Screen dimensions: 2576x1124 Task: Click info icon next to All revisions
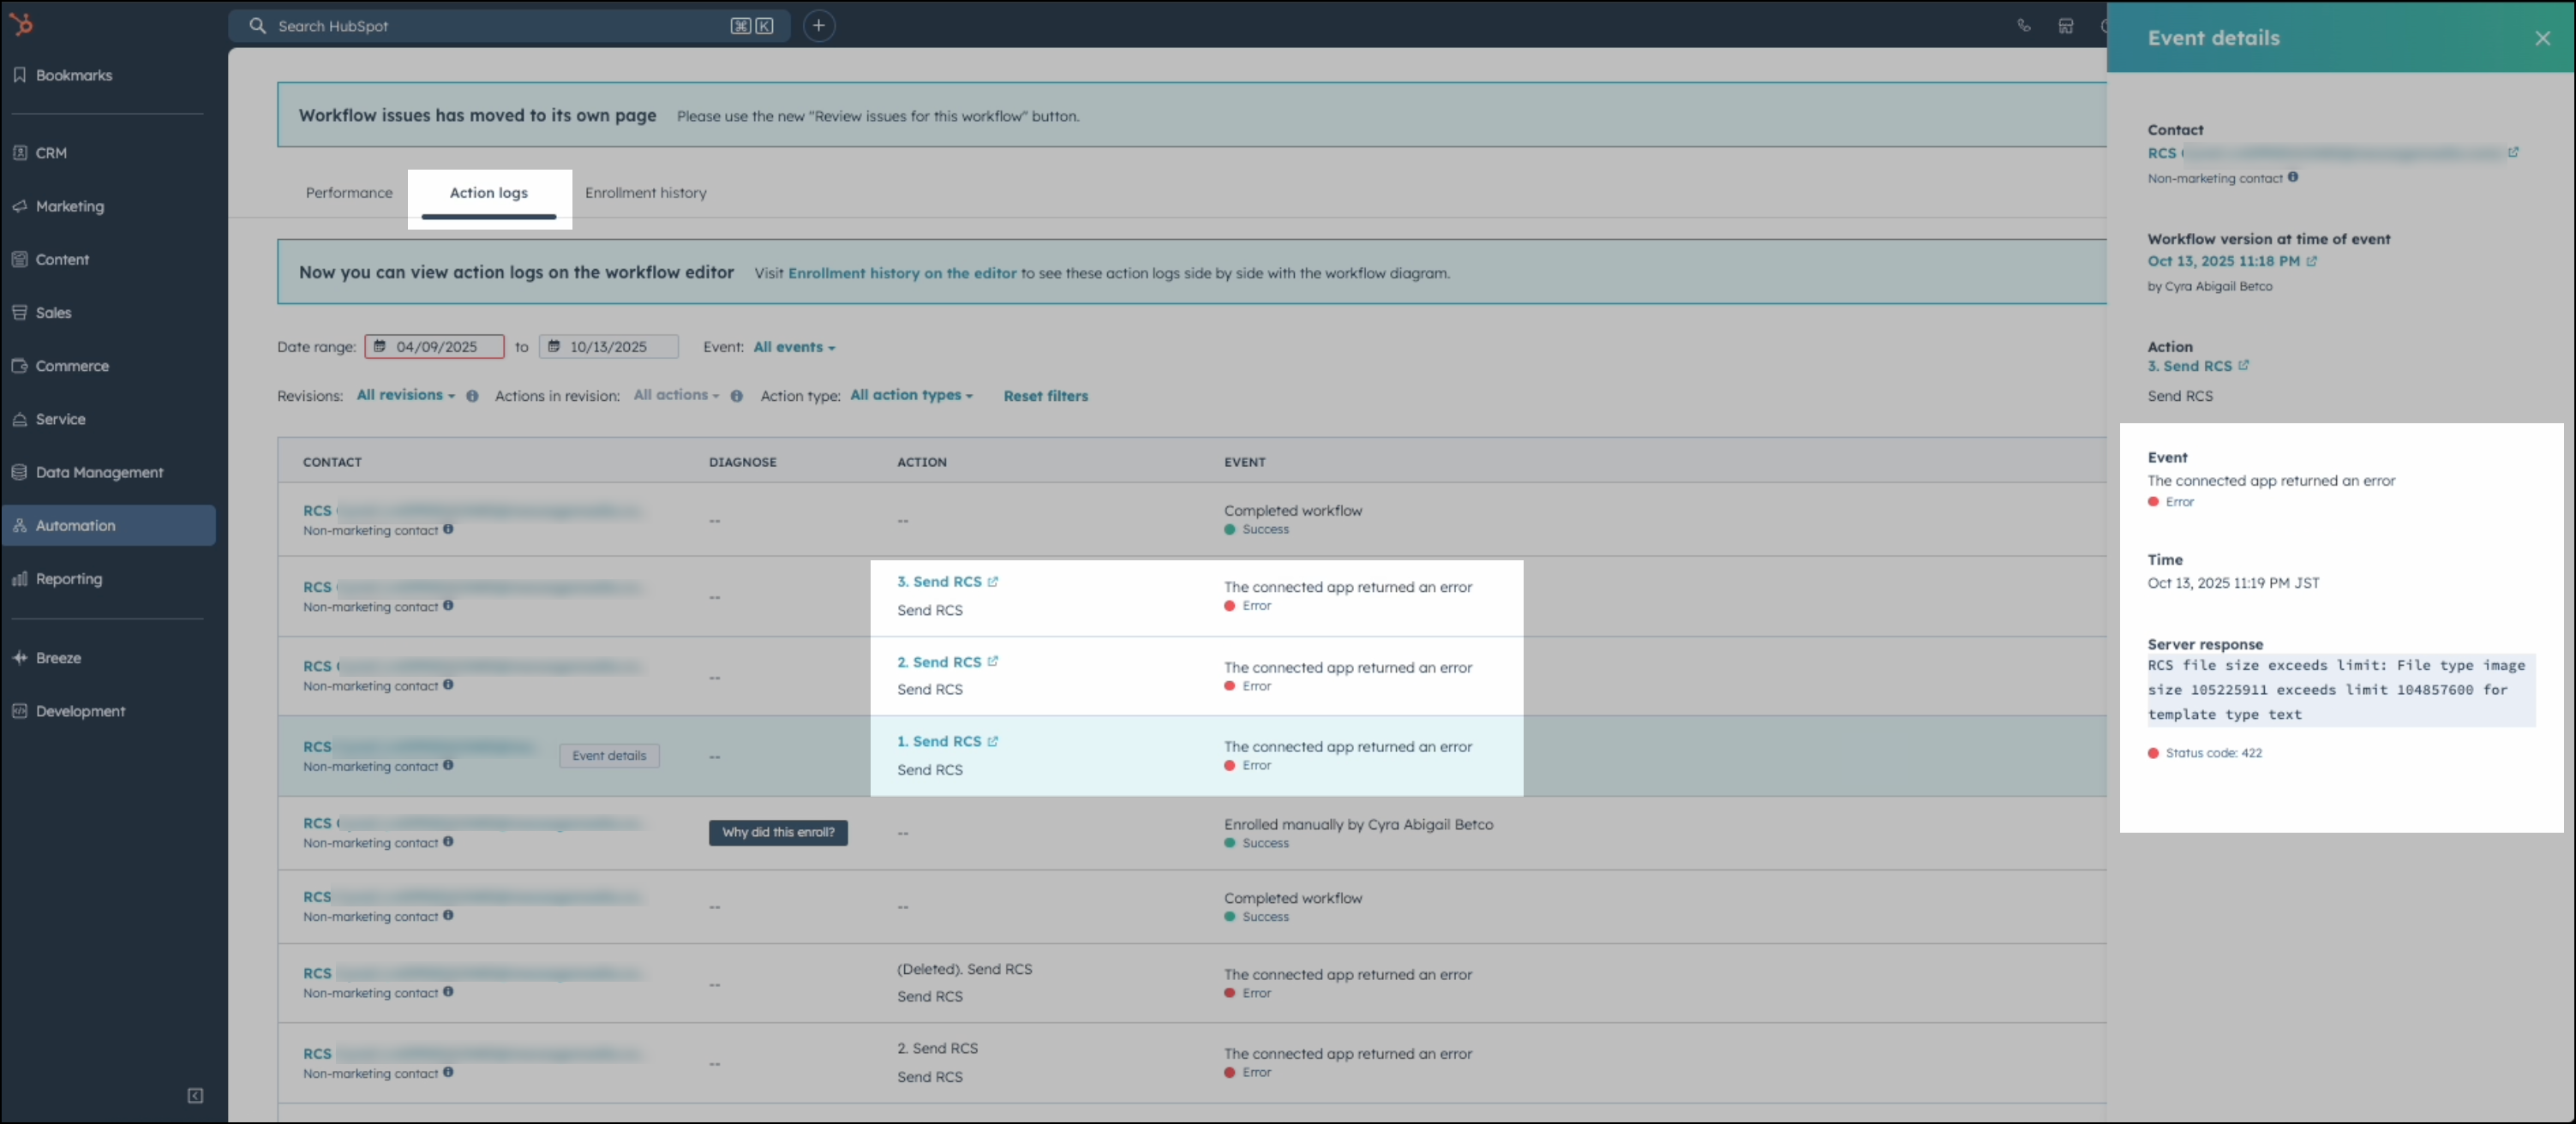pos(472,396)
